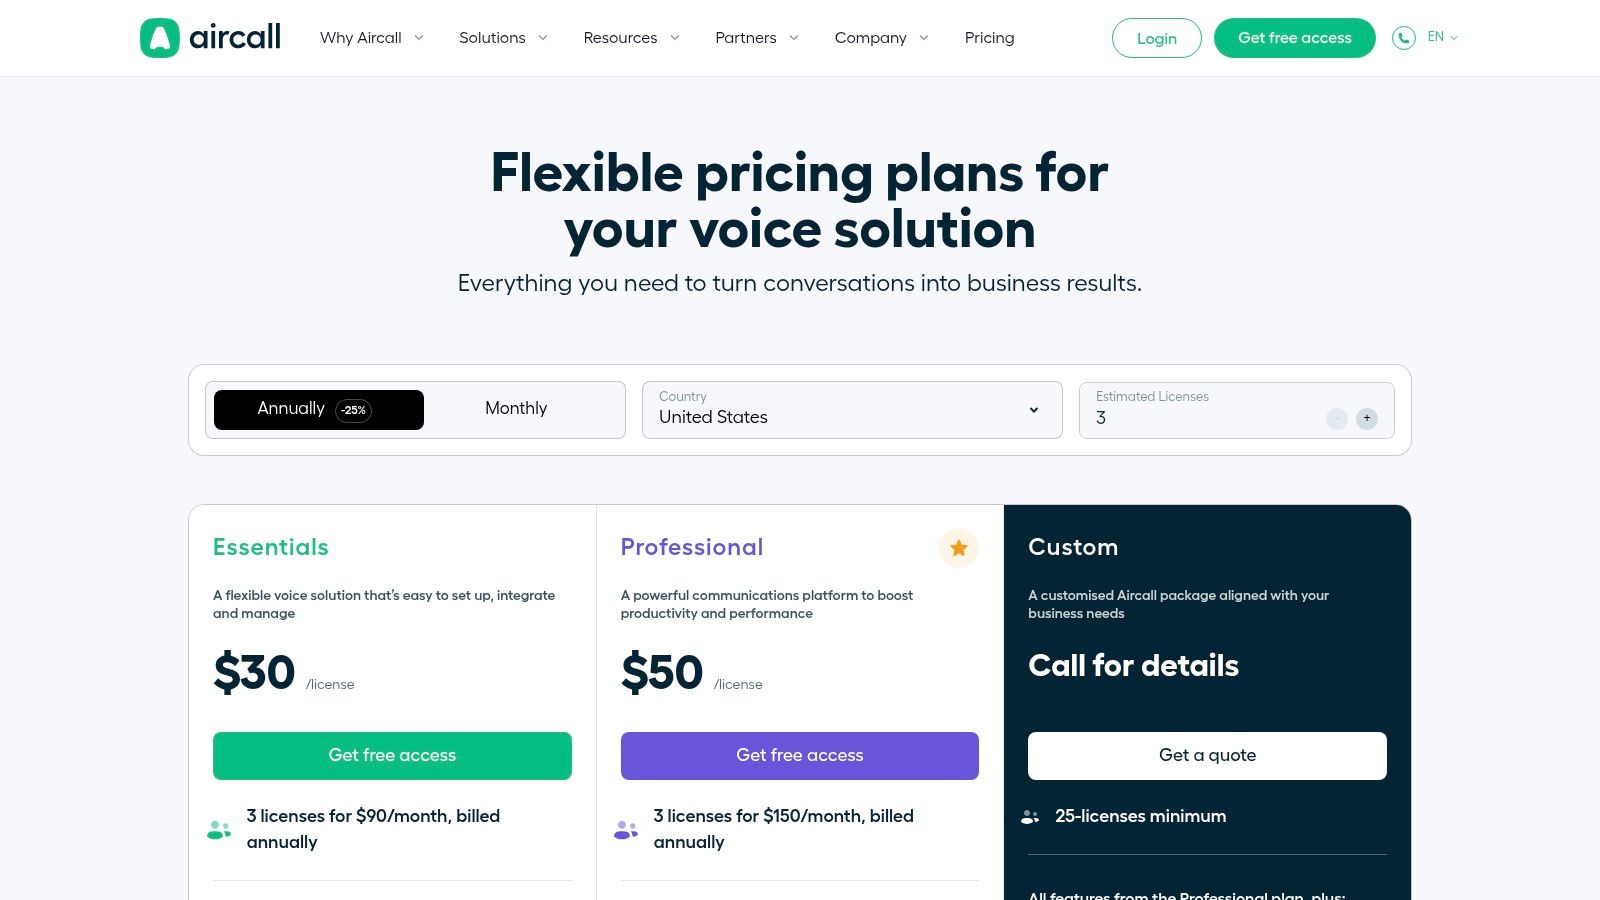
Task: Click Essentials Get free access button
Action: pos(392,756)
